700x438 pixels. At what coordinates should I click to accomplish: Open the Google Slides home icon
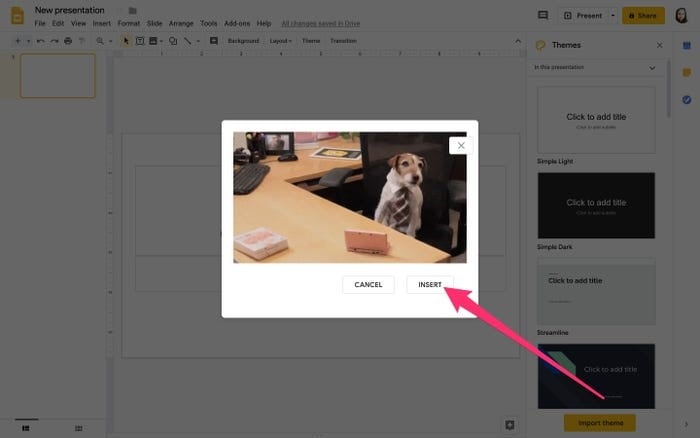pyautogui.click(x=17, y=16)
